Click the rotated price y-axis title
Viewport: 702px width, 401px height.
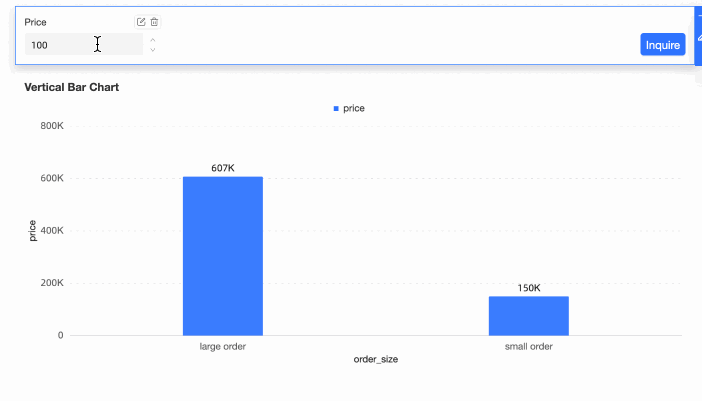pos(32,230)
